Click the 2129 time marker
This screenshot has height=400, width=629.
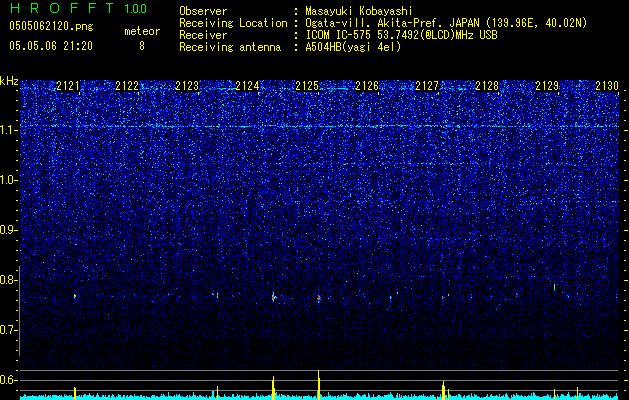coord(547,86)
